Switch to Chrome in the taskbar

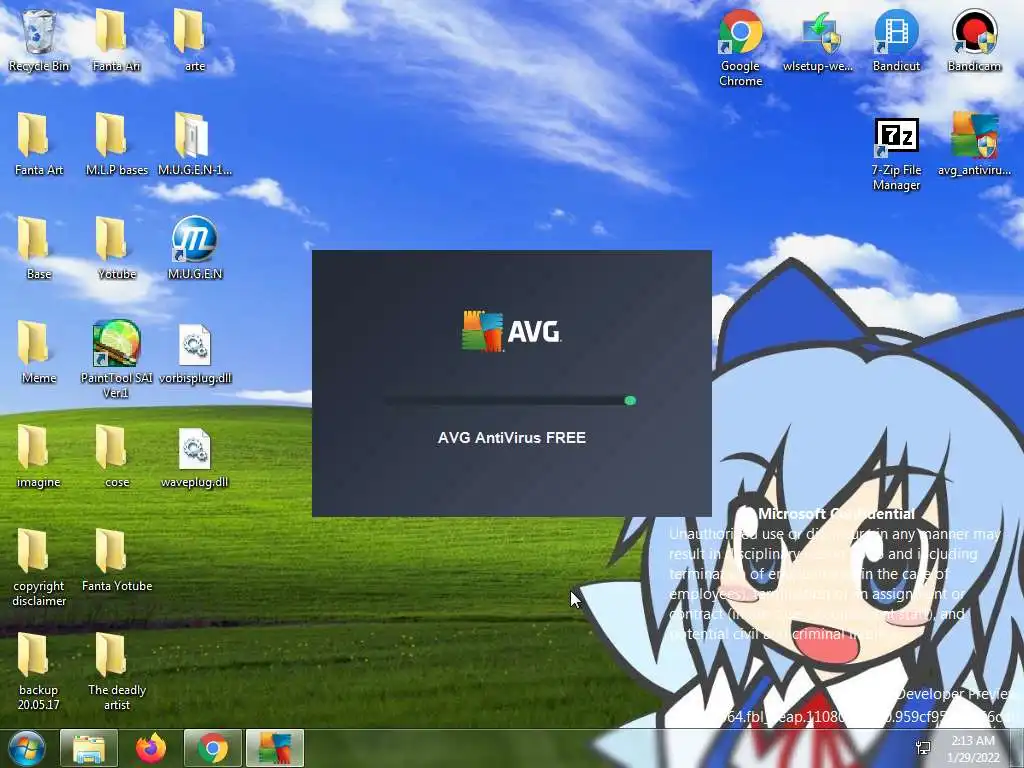(213, 748)
